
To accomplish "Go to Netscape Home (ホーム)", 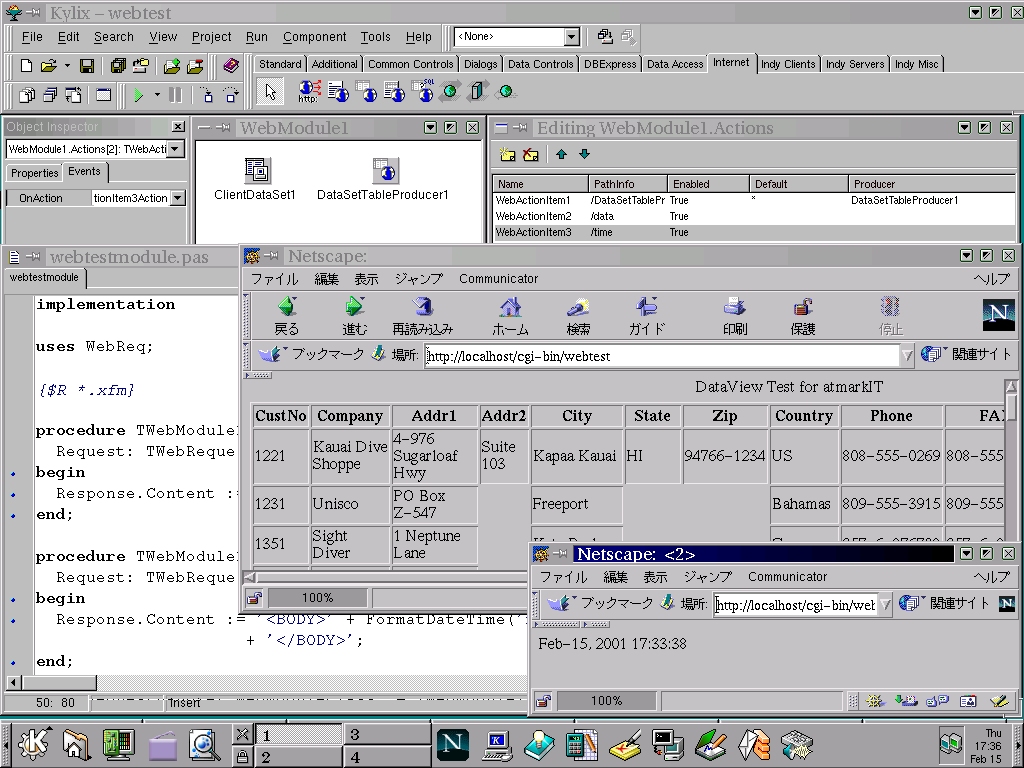I will click(510, 316).
